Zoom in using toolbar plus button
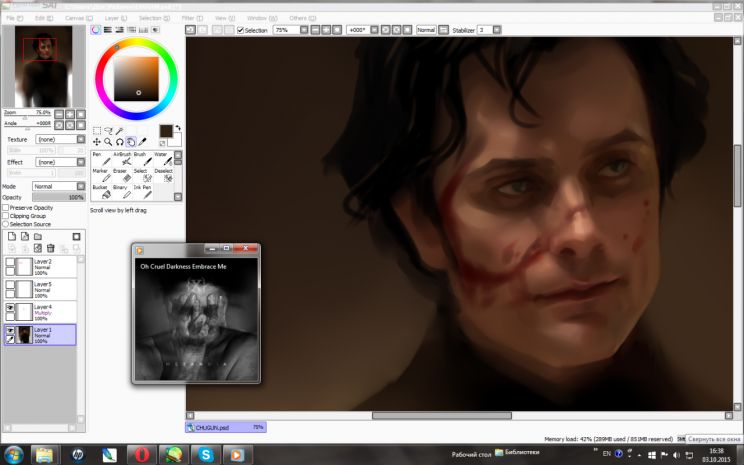This screenshot has height=465, width=744. 326,30
